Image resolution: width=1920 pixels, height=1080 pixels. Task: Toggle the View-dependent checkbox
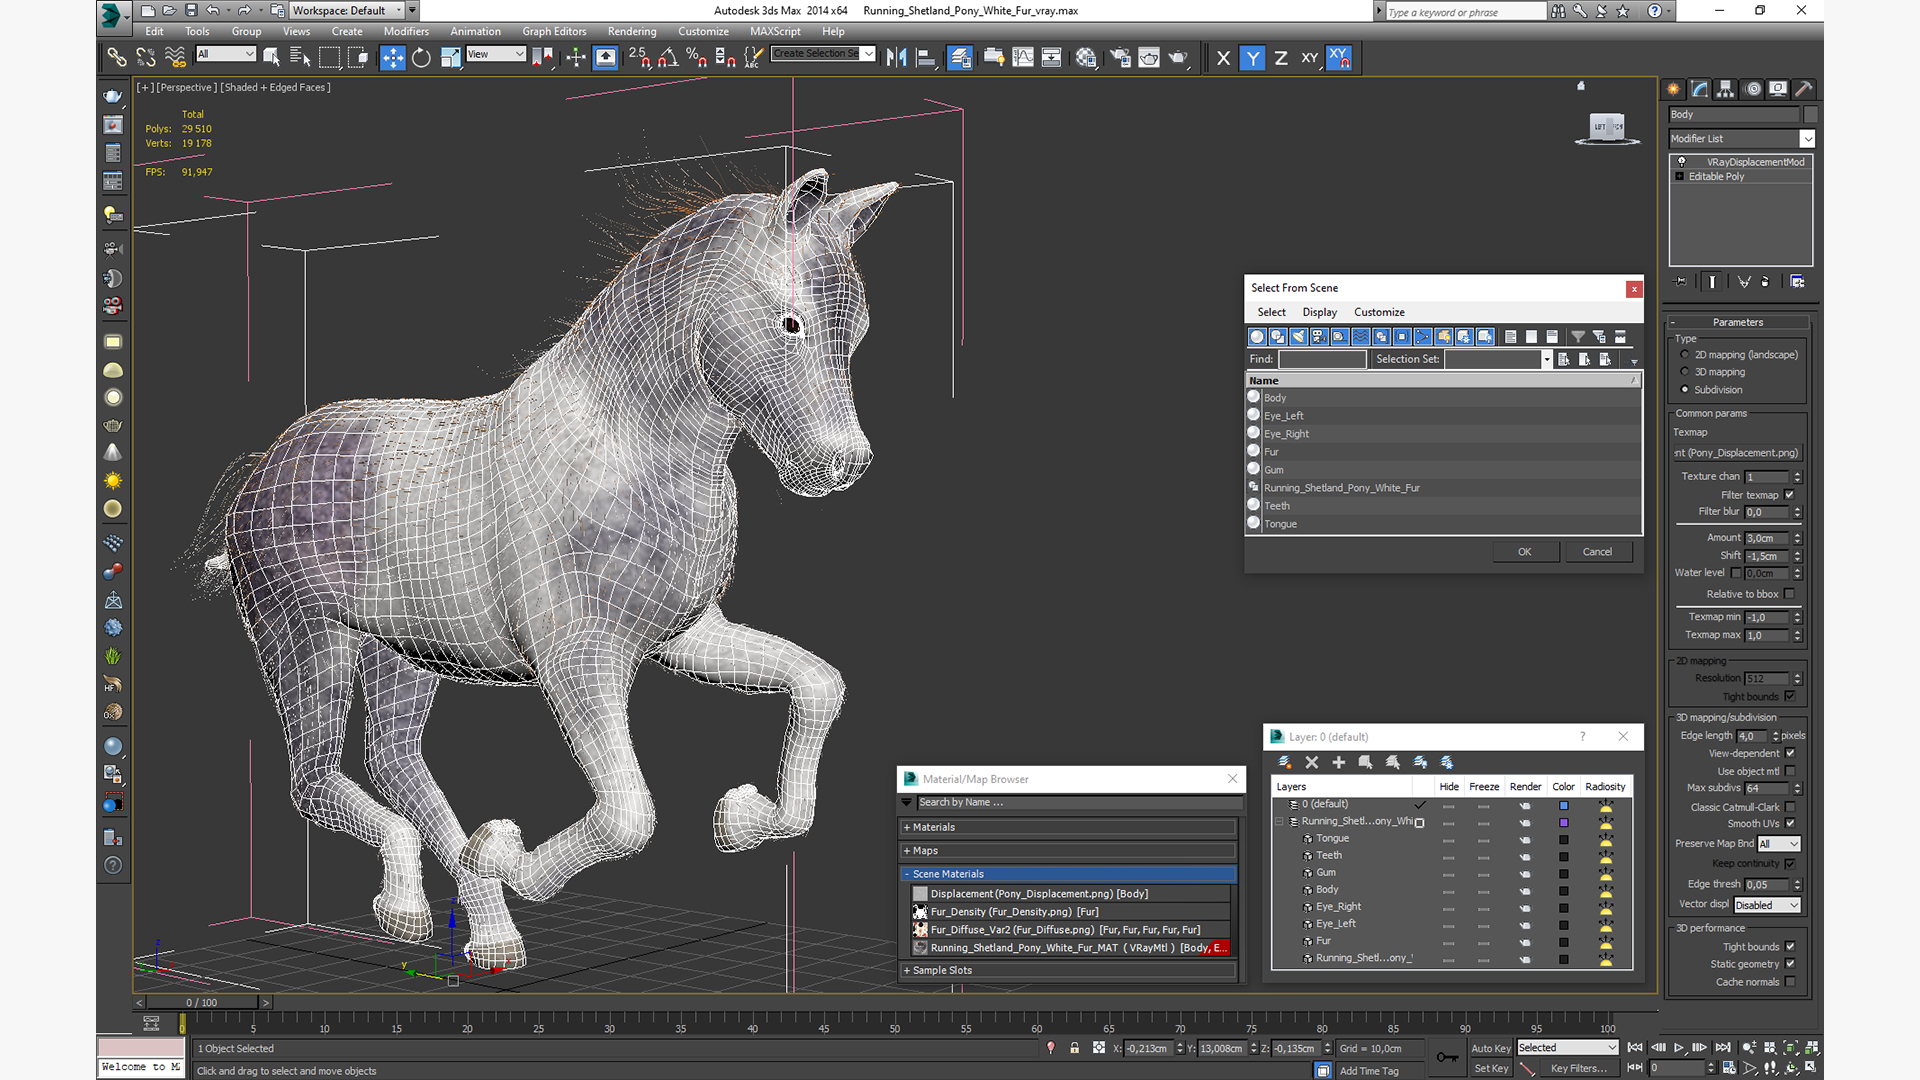pyautogui.click(x=1790, y=753)
